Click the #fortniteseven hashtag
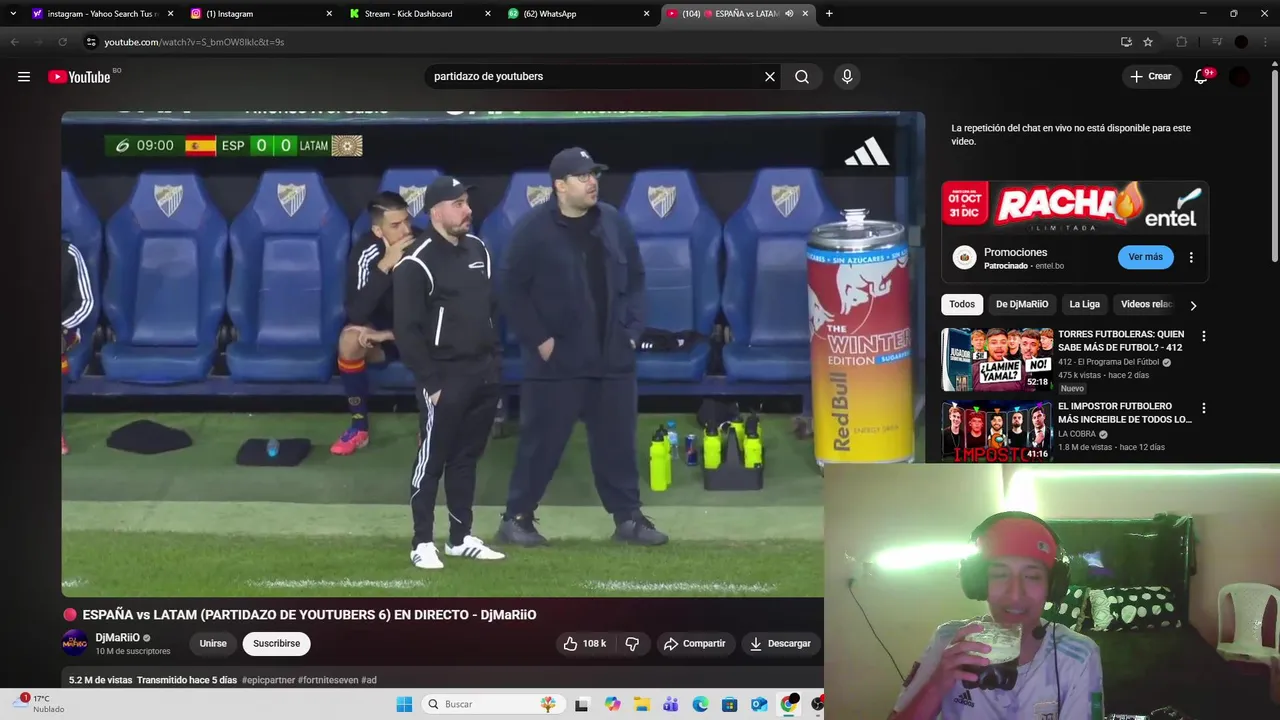Screen dimensions: 1280x720 click(x=328, y=680)
